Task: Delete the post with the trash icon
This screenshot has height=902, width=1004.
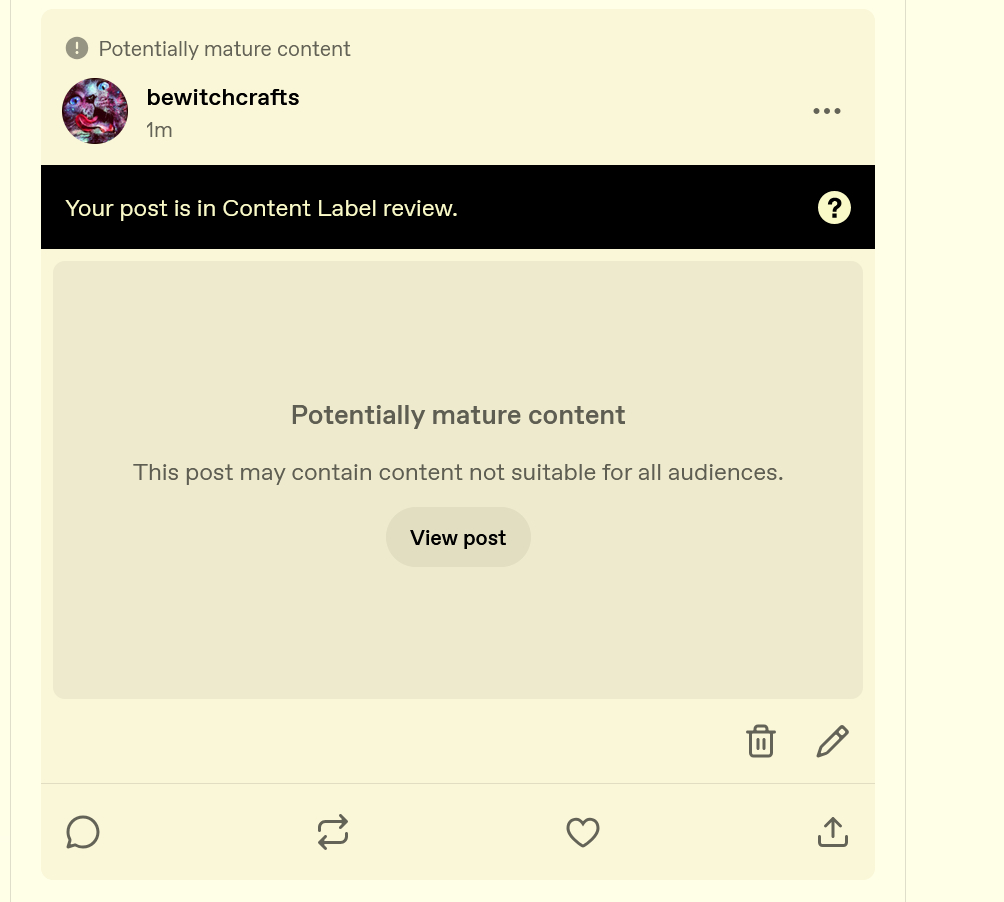Action: 761,741
